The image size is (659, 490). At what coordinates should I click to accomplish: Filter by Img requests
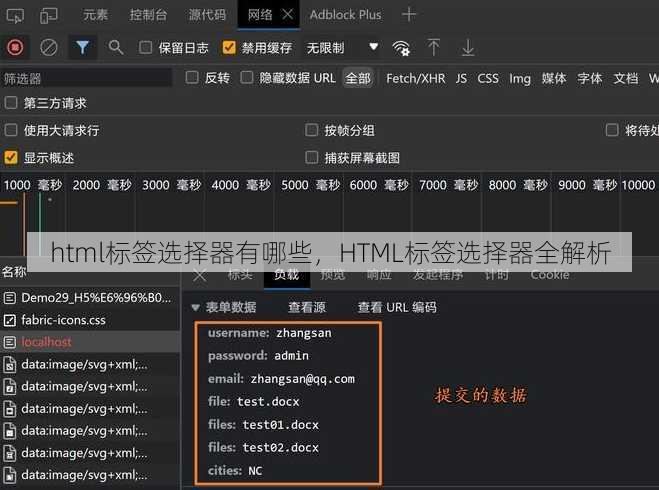coord(520,78)
